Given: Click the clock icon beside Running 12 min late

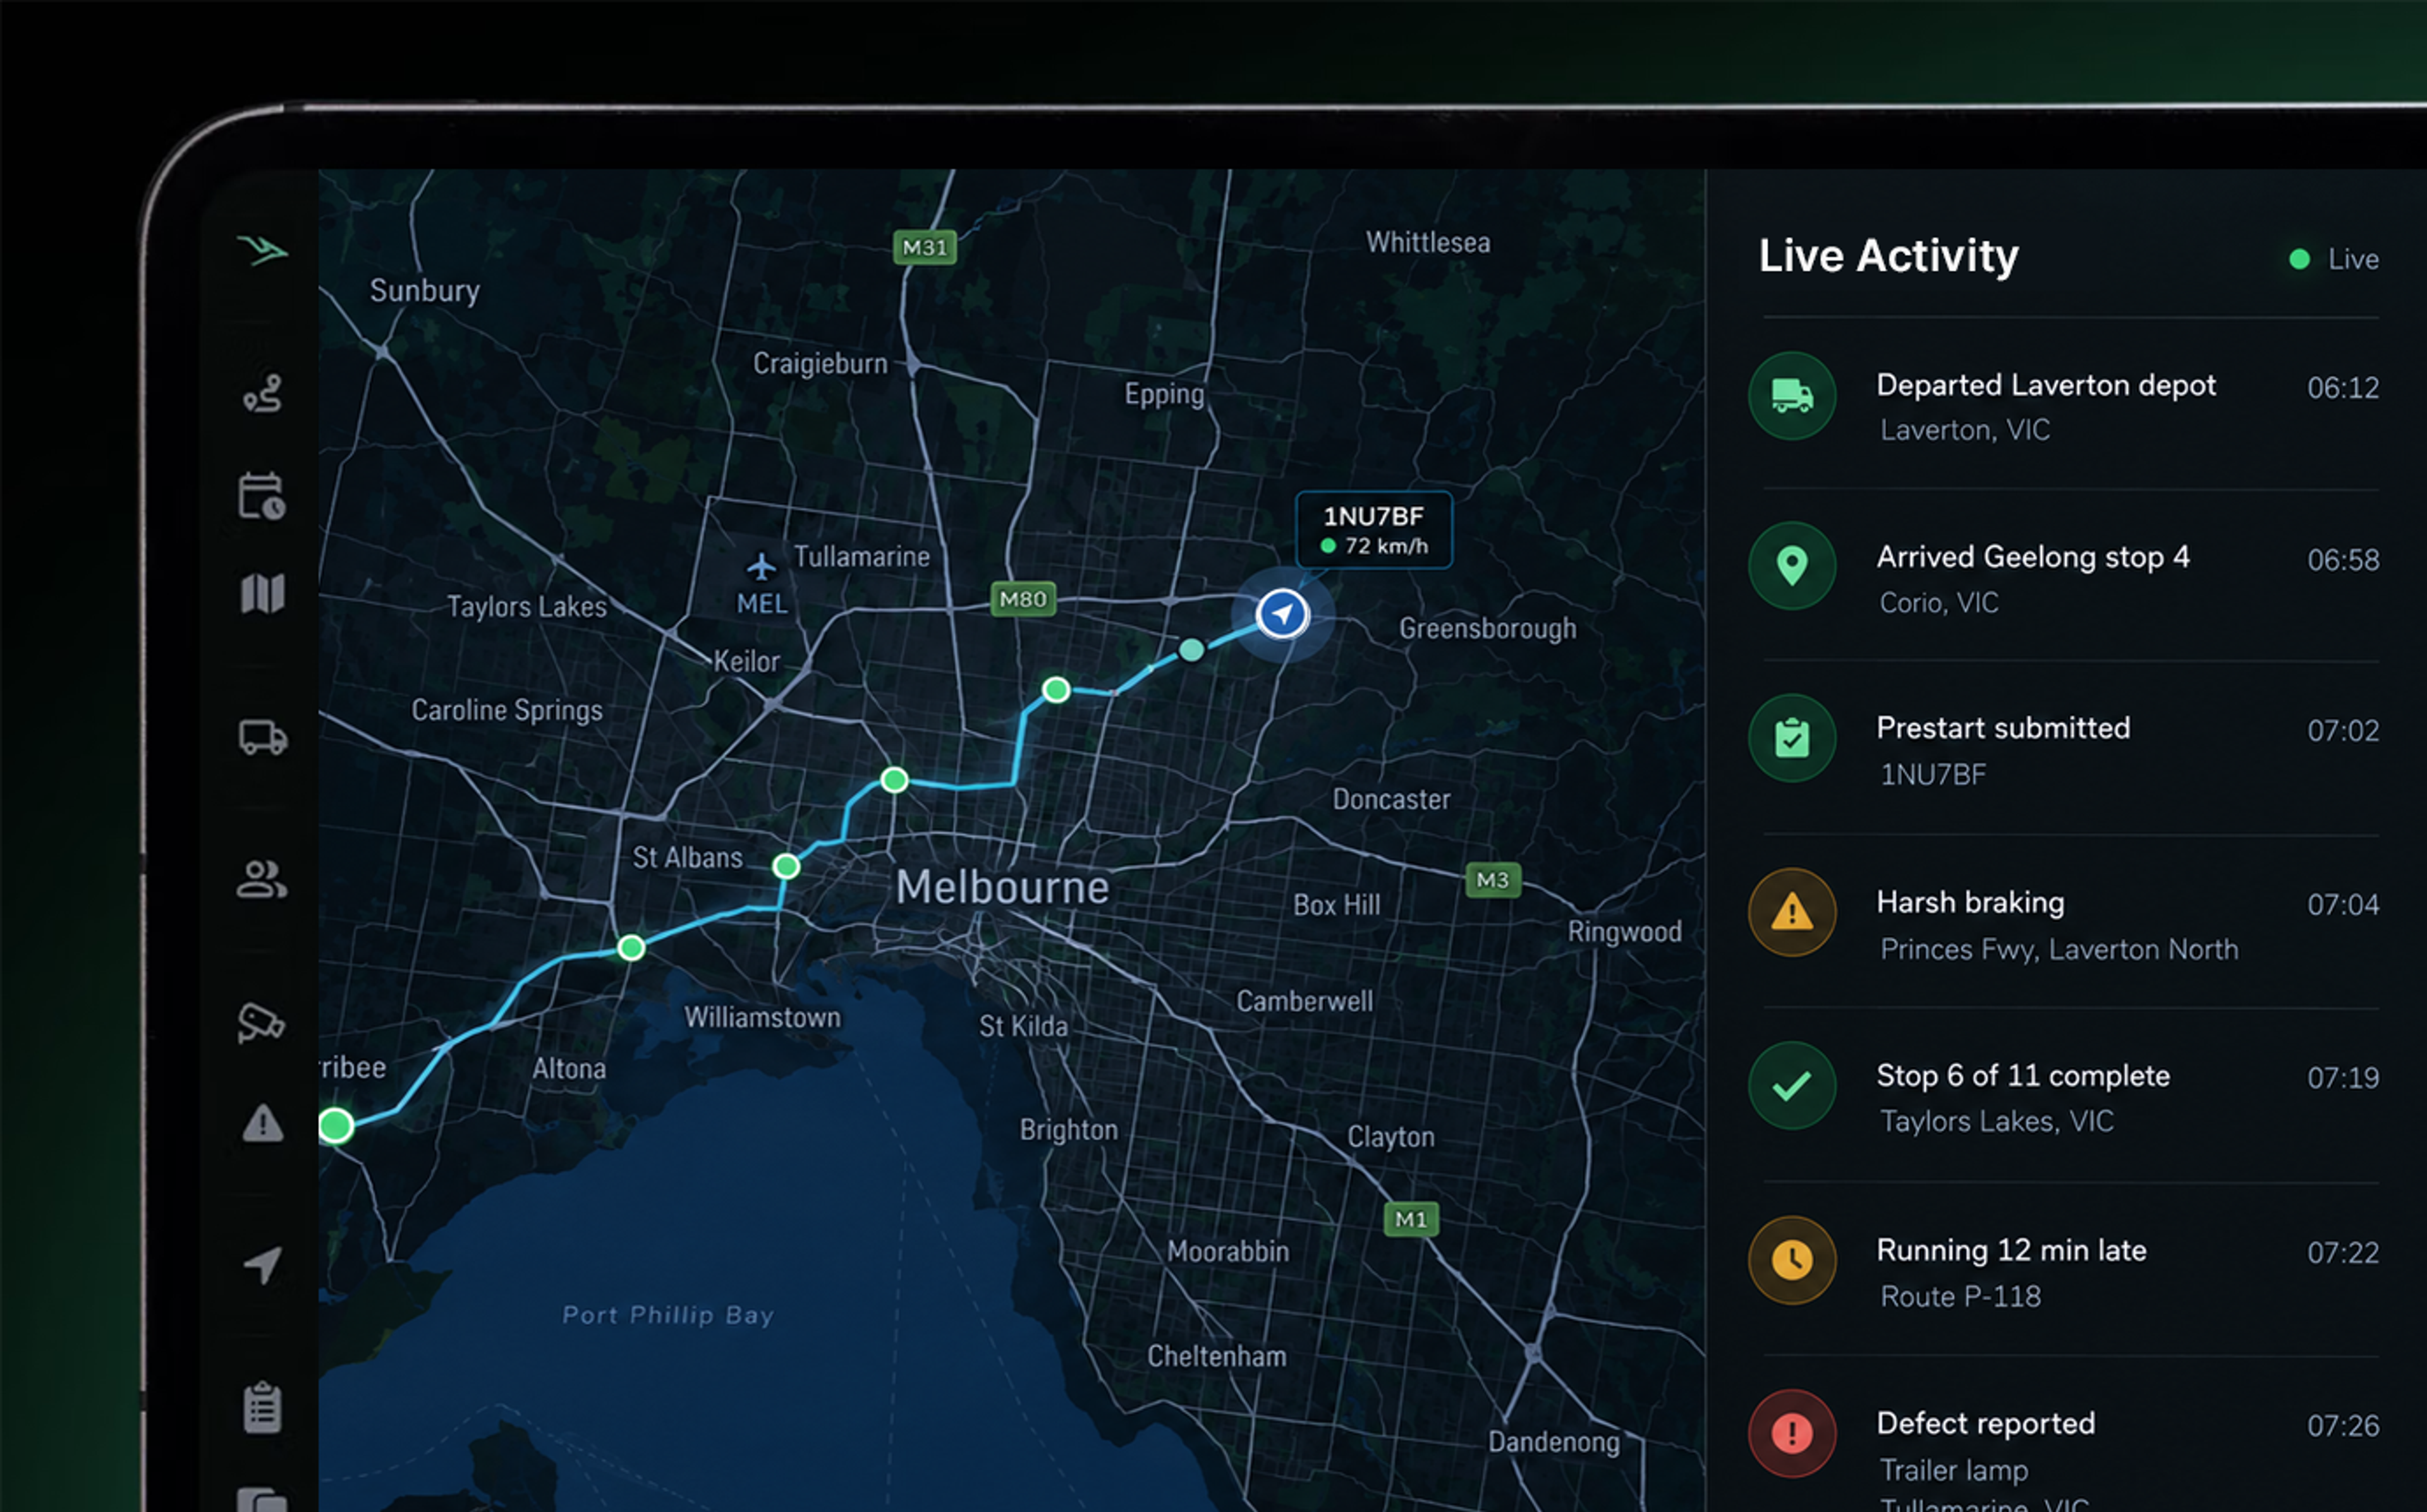Looking at the screenshot, I should 1792,1260.
